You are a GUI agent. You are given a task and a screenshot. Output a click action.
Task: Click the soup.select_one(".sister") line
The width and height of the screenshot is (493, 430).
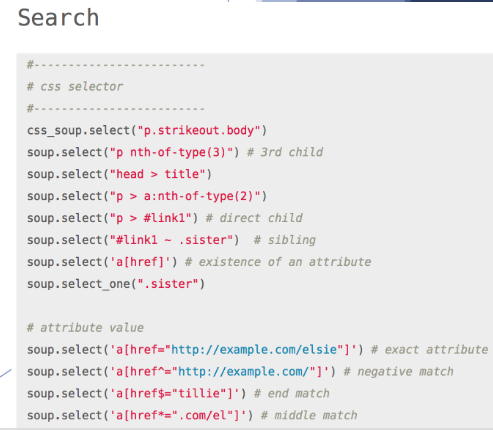(116, 284)
